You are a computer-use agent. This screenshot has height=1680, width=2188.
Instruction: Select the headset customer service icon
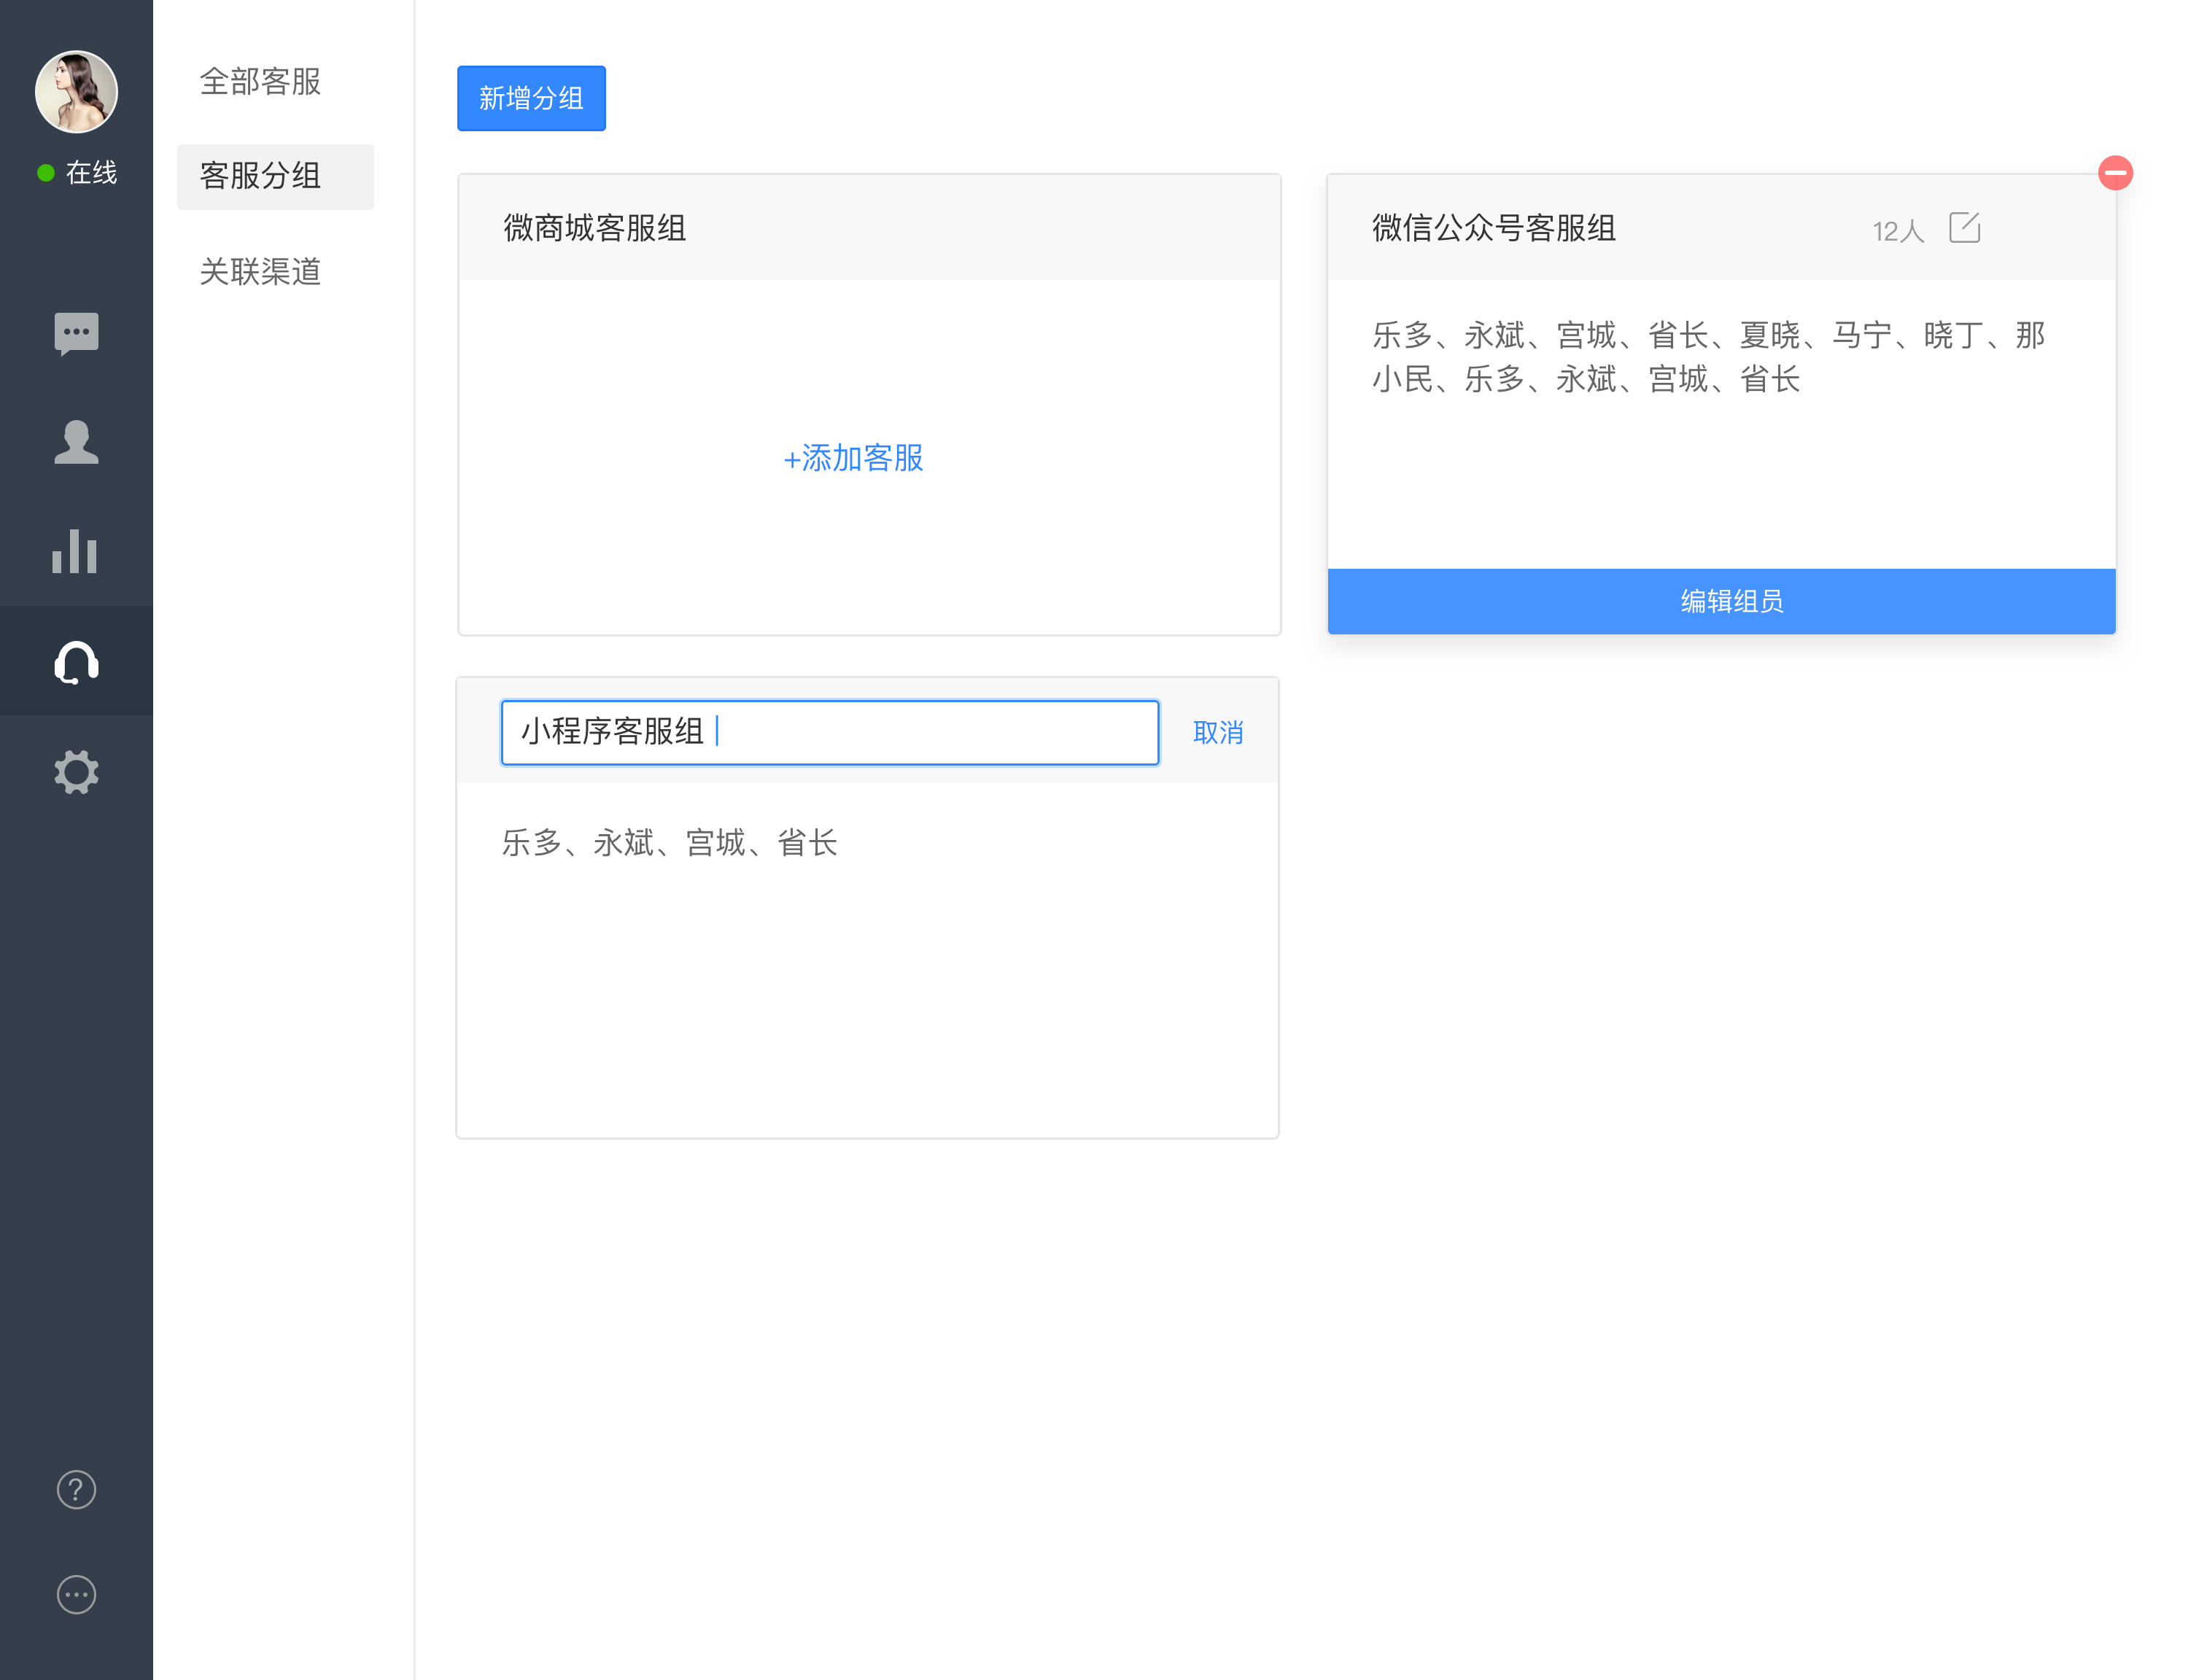pyautogui.click(x=76, y=662)
